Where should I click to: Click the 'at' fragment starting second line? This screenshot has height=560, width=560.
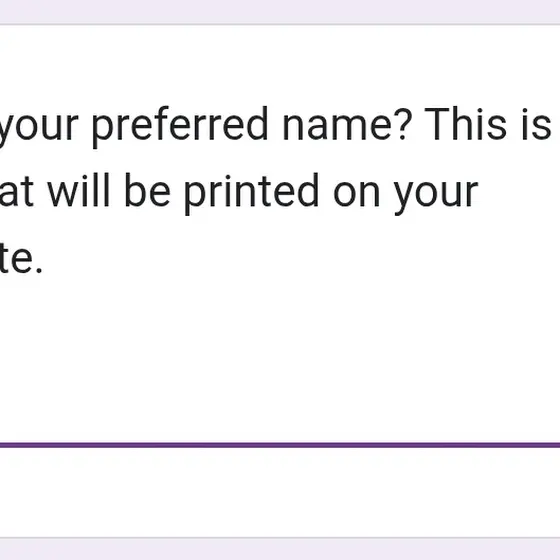(x=16, y=192)
